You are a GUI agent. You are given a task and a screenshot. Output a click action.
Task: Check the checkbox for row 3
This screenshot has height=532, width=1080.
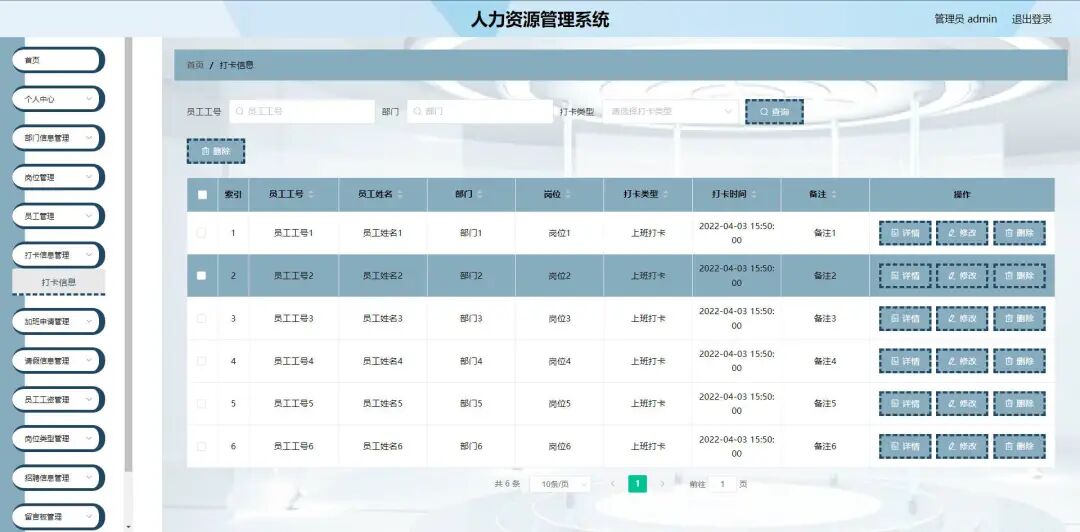pos(201,318)
